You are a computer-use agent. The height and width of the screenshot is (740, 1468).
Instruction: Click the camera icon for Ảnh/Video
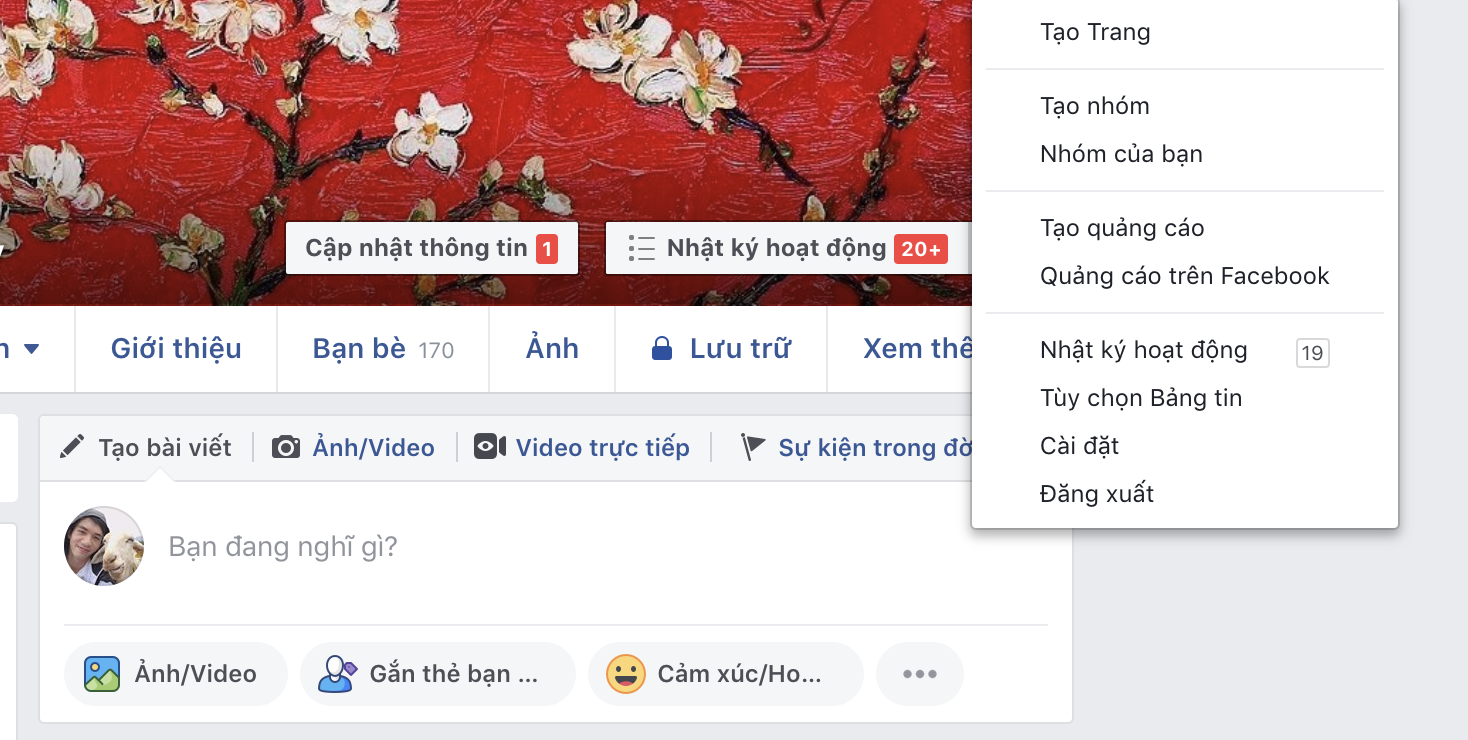[x=287, y=447]
